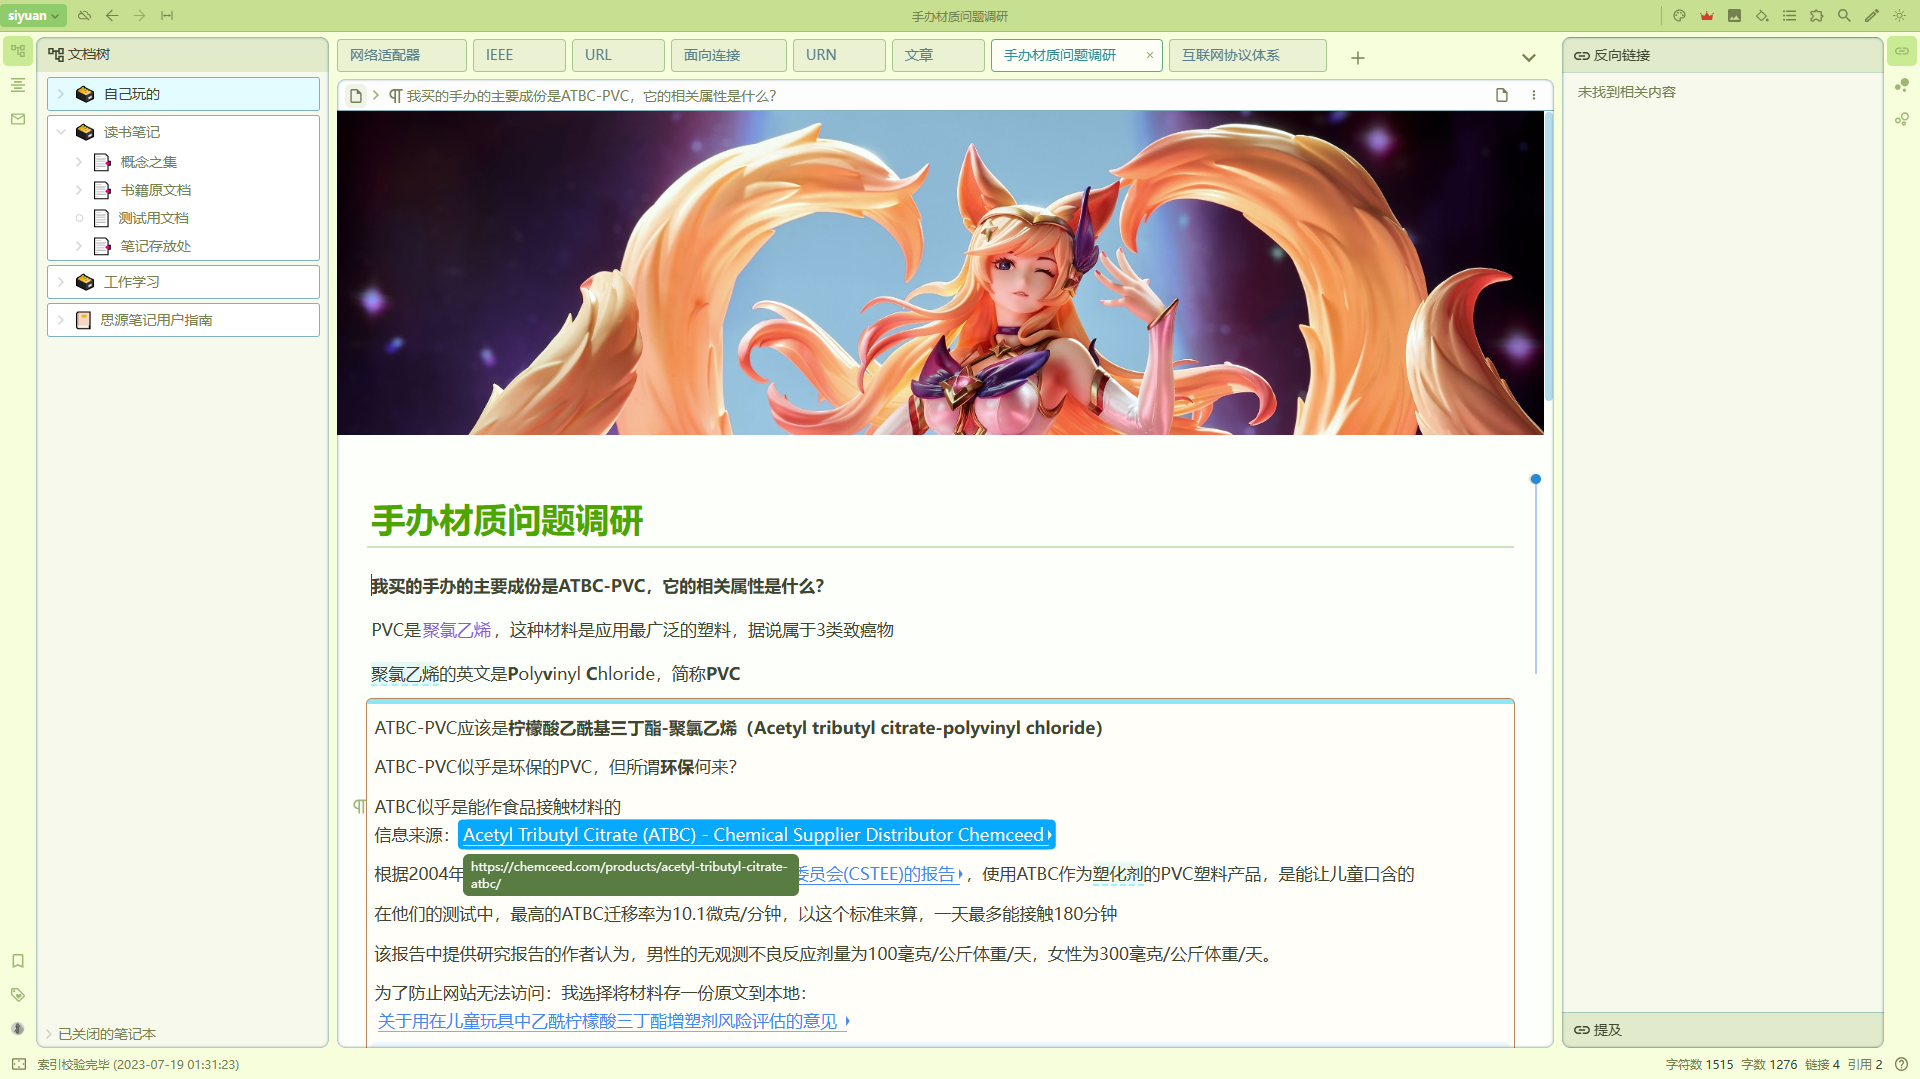Viewport: 1920px width, 1079px height.
Task: Switch to the 面向连接 tab
Action: tap(728, 56)
